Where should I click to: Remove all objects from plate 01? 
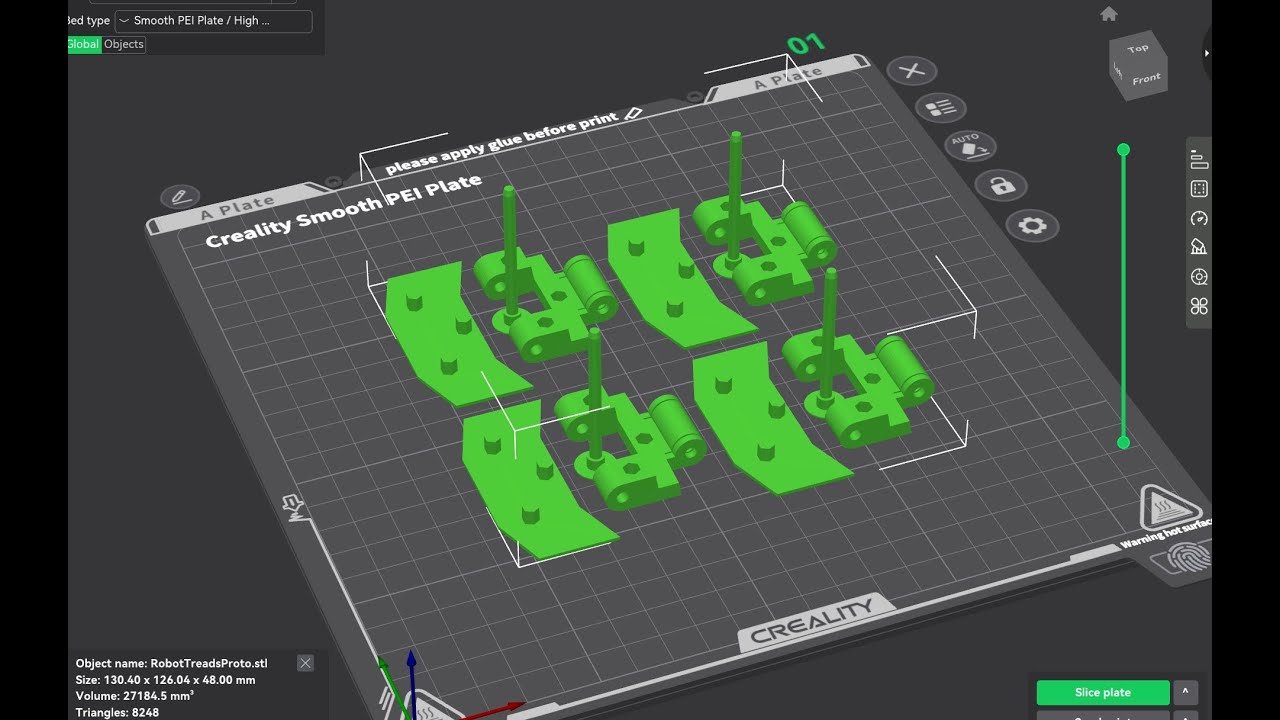(x=911, y=71)
